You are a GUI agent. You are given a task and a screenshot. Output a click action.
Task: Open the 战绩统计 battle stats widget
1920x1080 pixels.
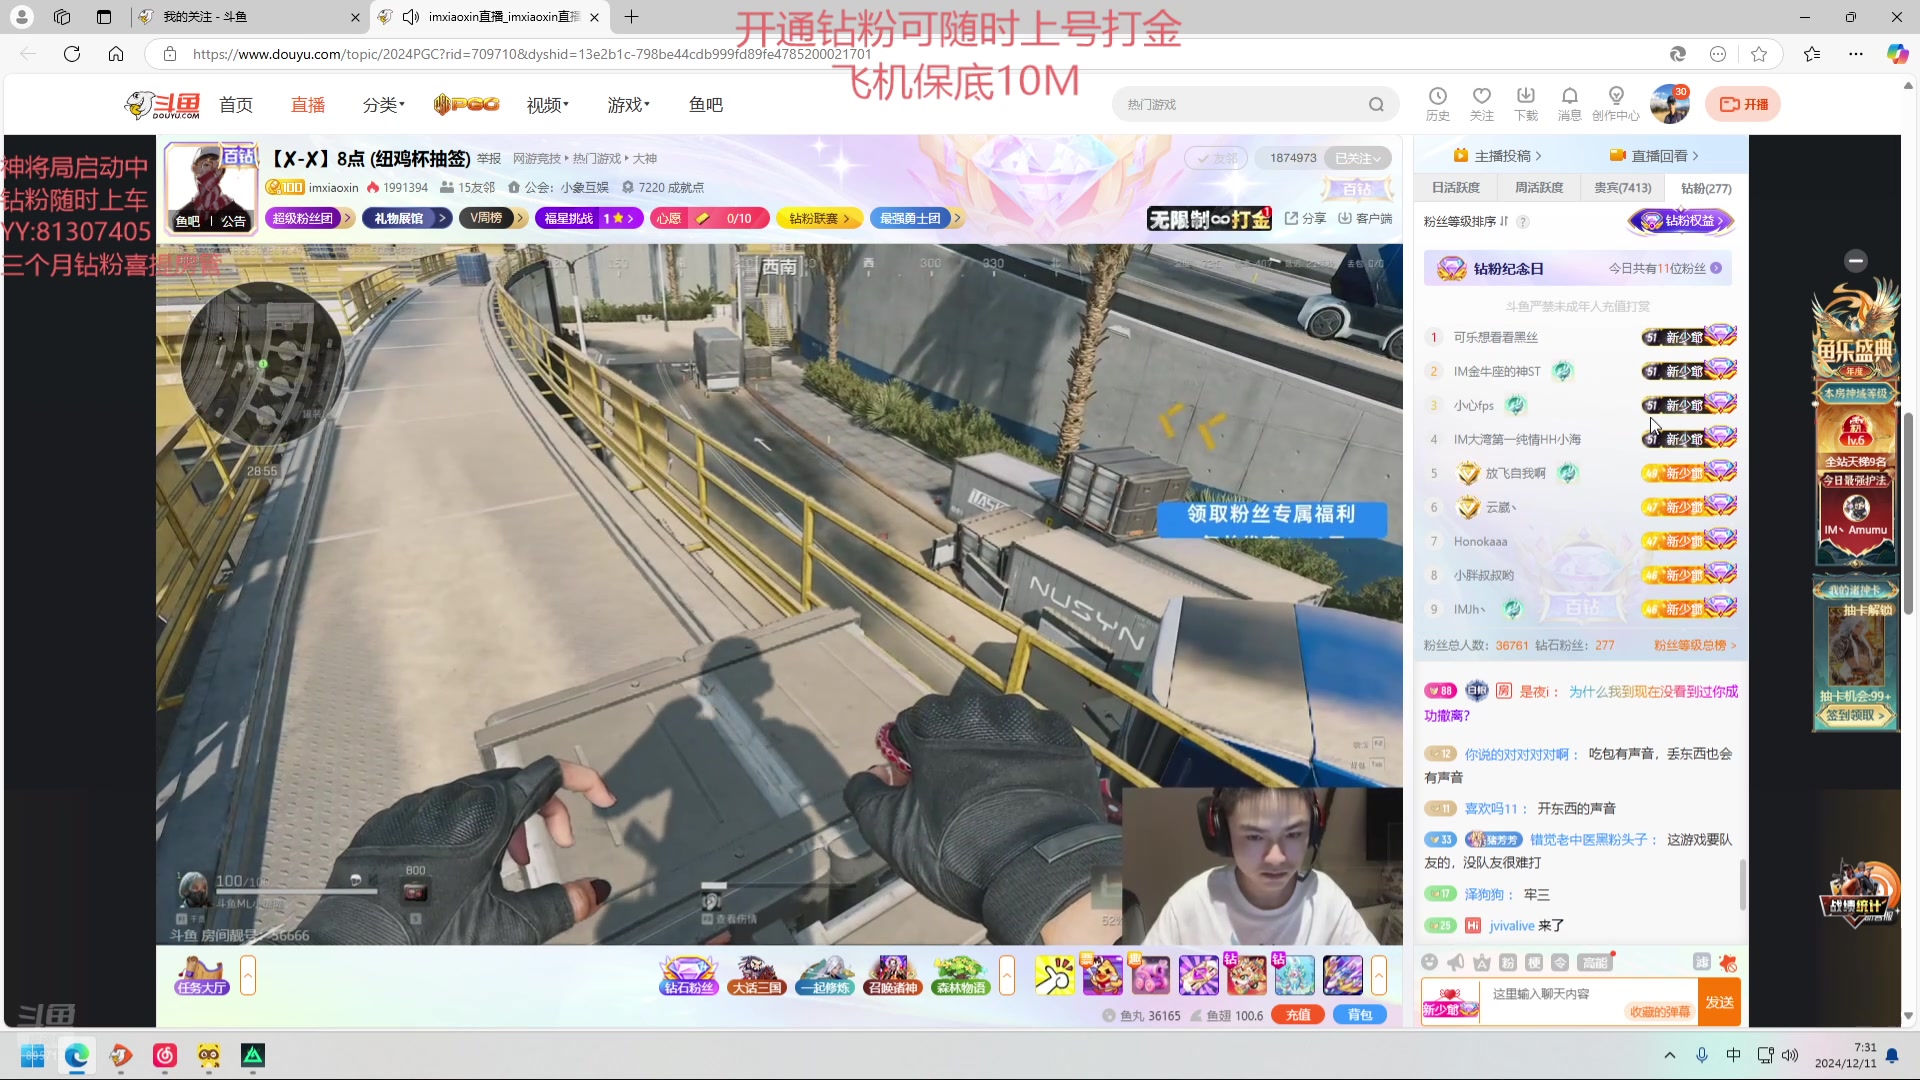1860,895
